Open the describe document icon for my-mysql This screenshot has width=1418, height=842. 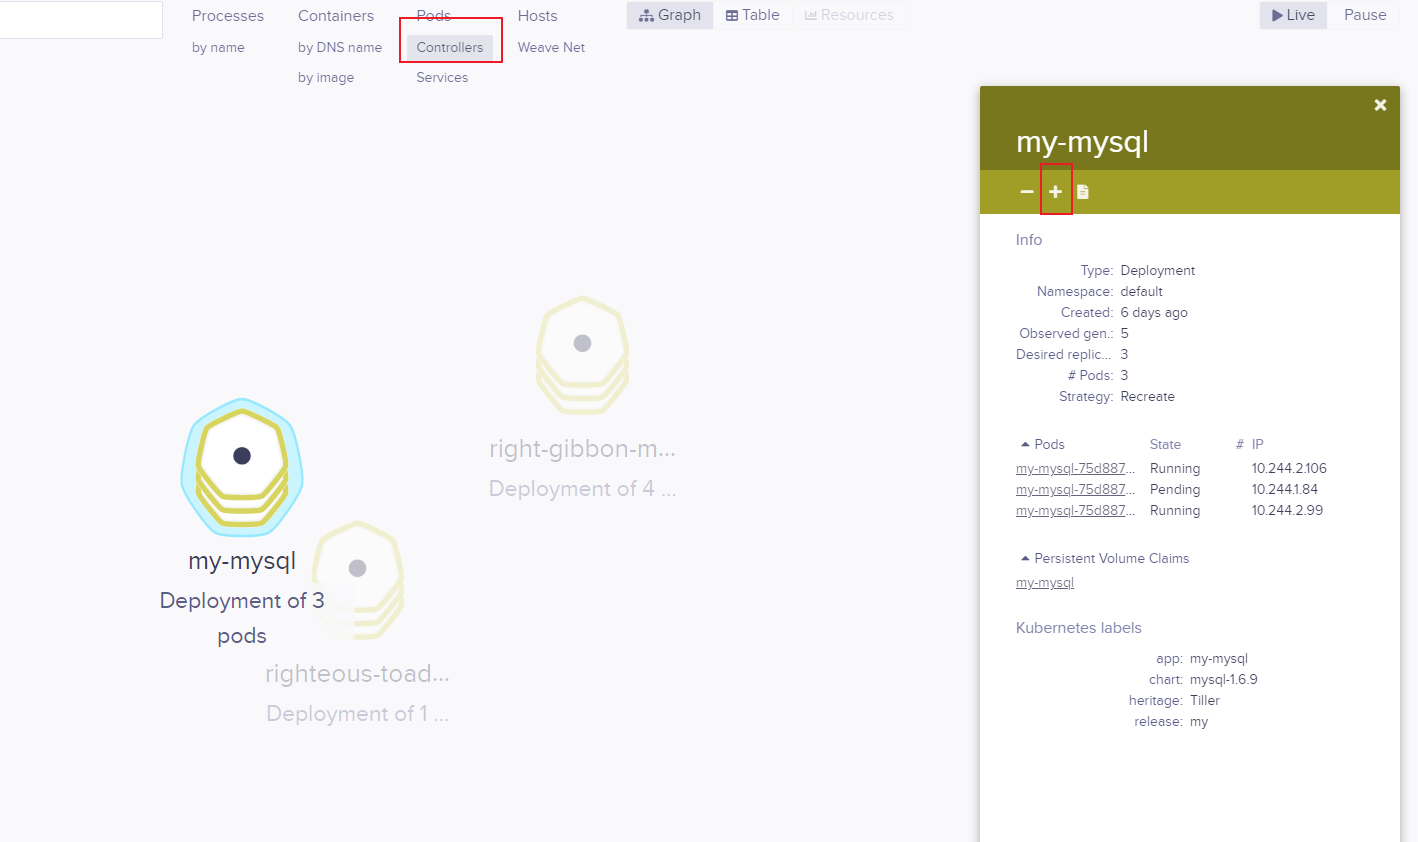pos(1082,191)
